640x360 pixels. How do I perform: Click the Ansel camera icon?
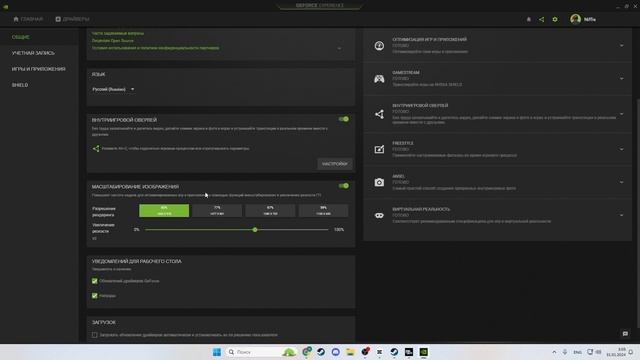pos(379,182)
